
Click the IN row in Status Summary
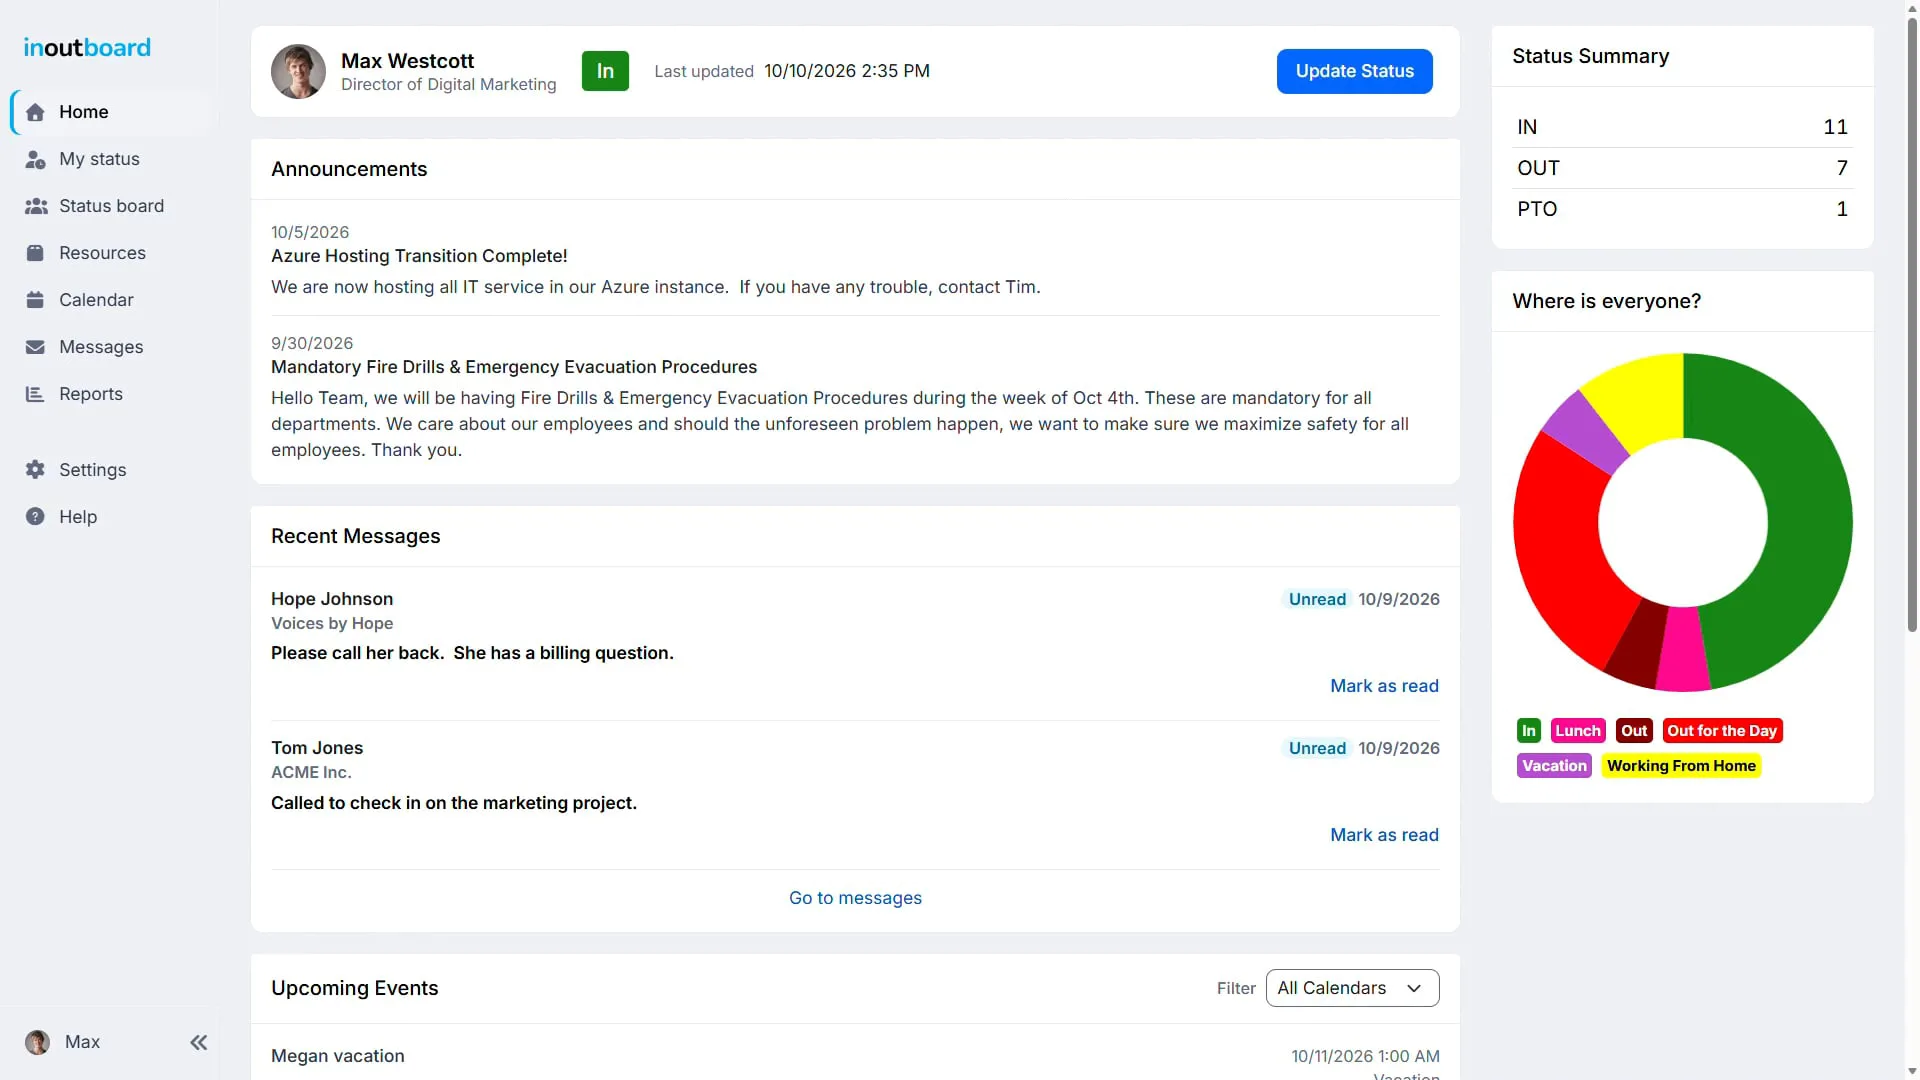pyautogui.click(x=1682, y=127)
